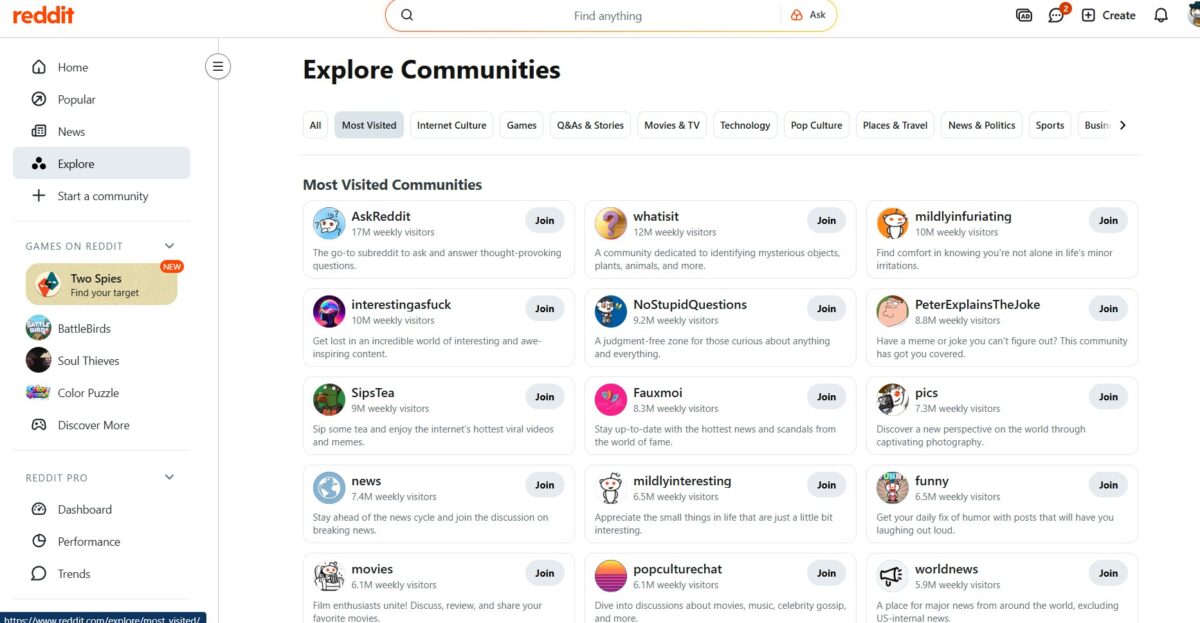Open the notifications bell
Screen dimensions: 1200x623
(1160, 15)
